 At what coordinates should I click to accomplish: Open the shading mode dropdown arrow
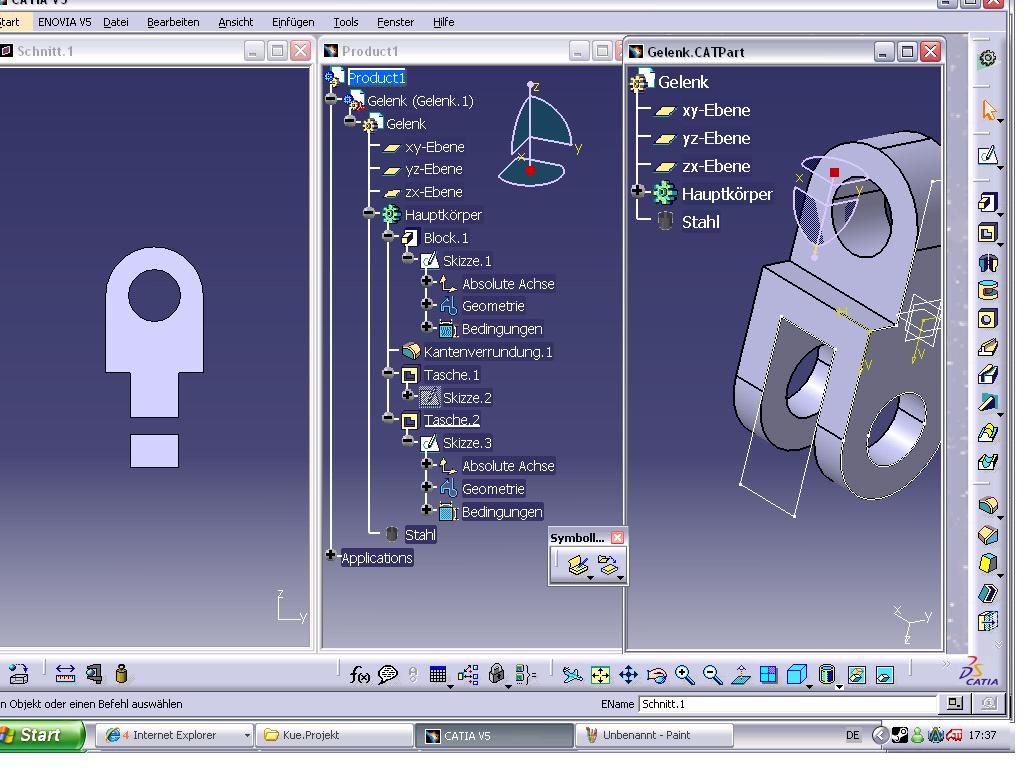click(x=839, y=686)
